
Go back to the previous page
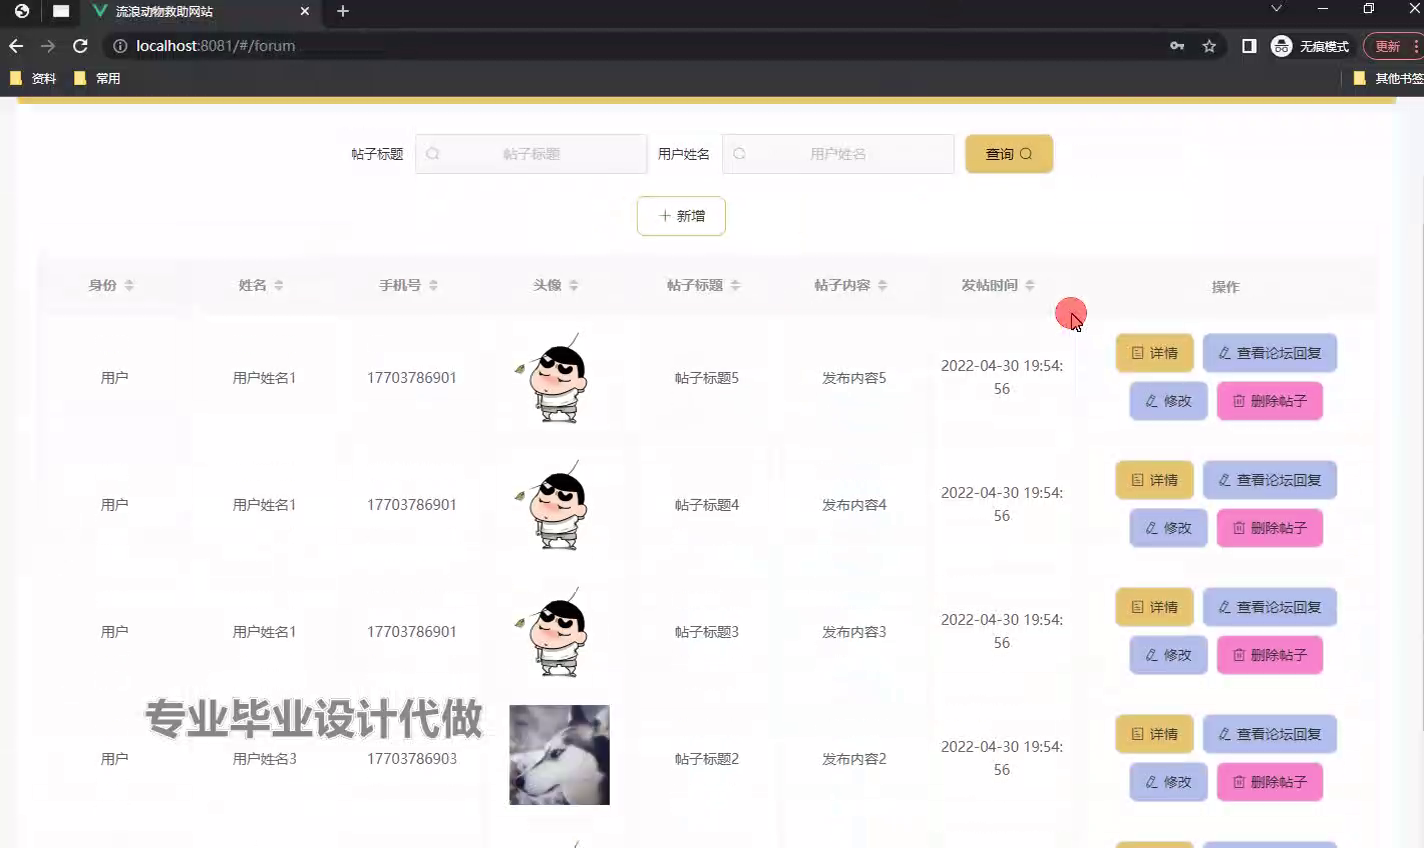(16, 46)
